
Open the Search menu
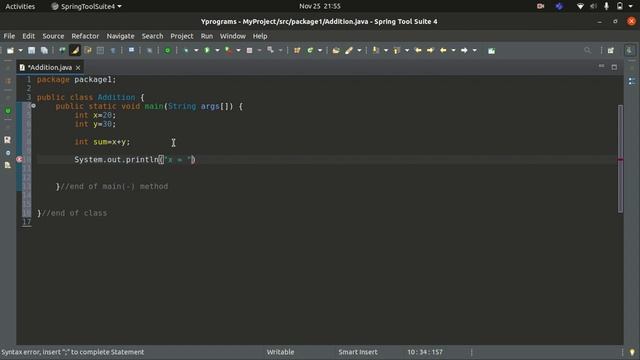(x=152, y=36)
